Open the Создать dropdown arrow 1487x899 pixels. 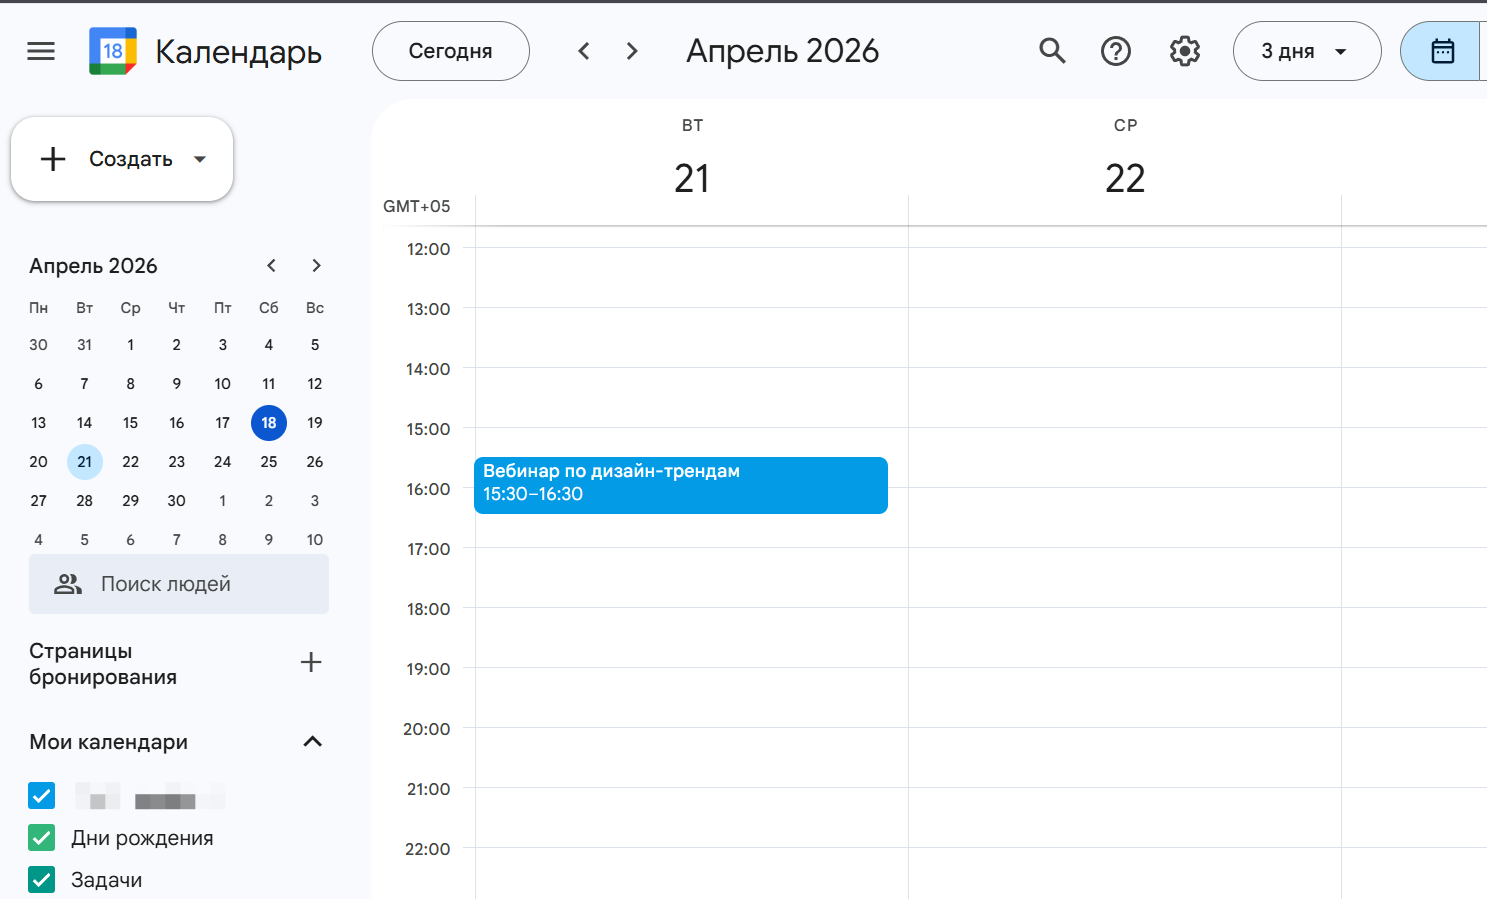200,159
